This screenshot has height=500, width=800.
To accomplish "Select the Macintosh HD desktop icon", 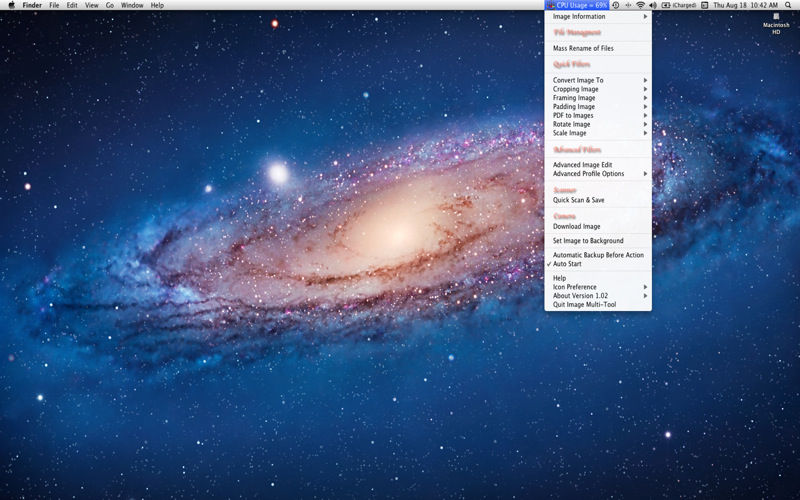I will coord(776,24).
